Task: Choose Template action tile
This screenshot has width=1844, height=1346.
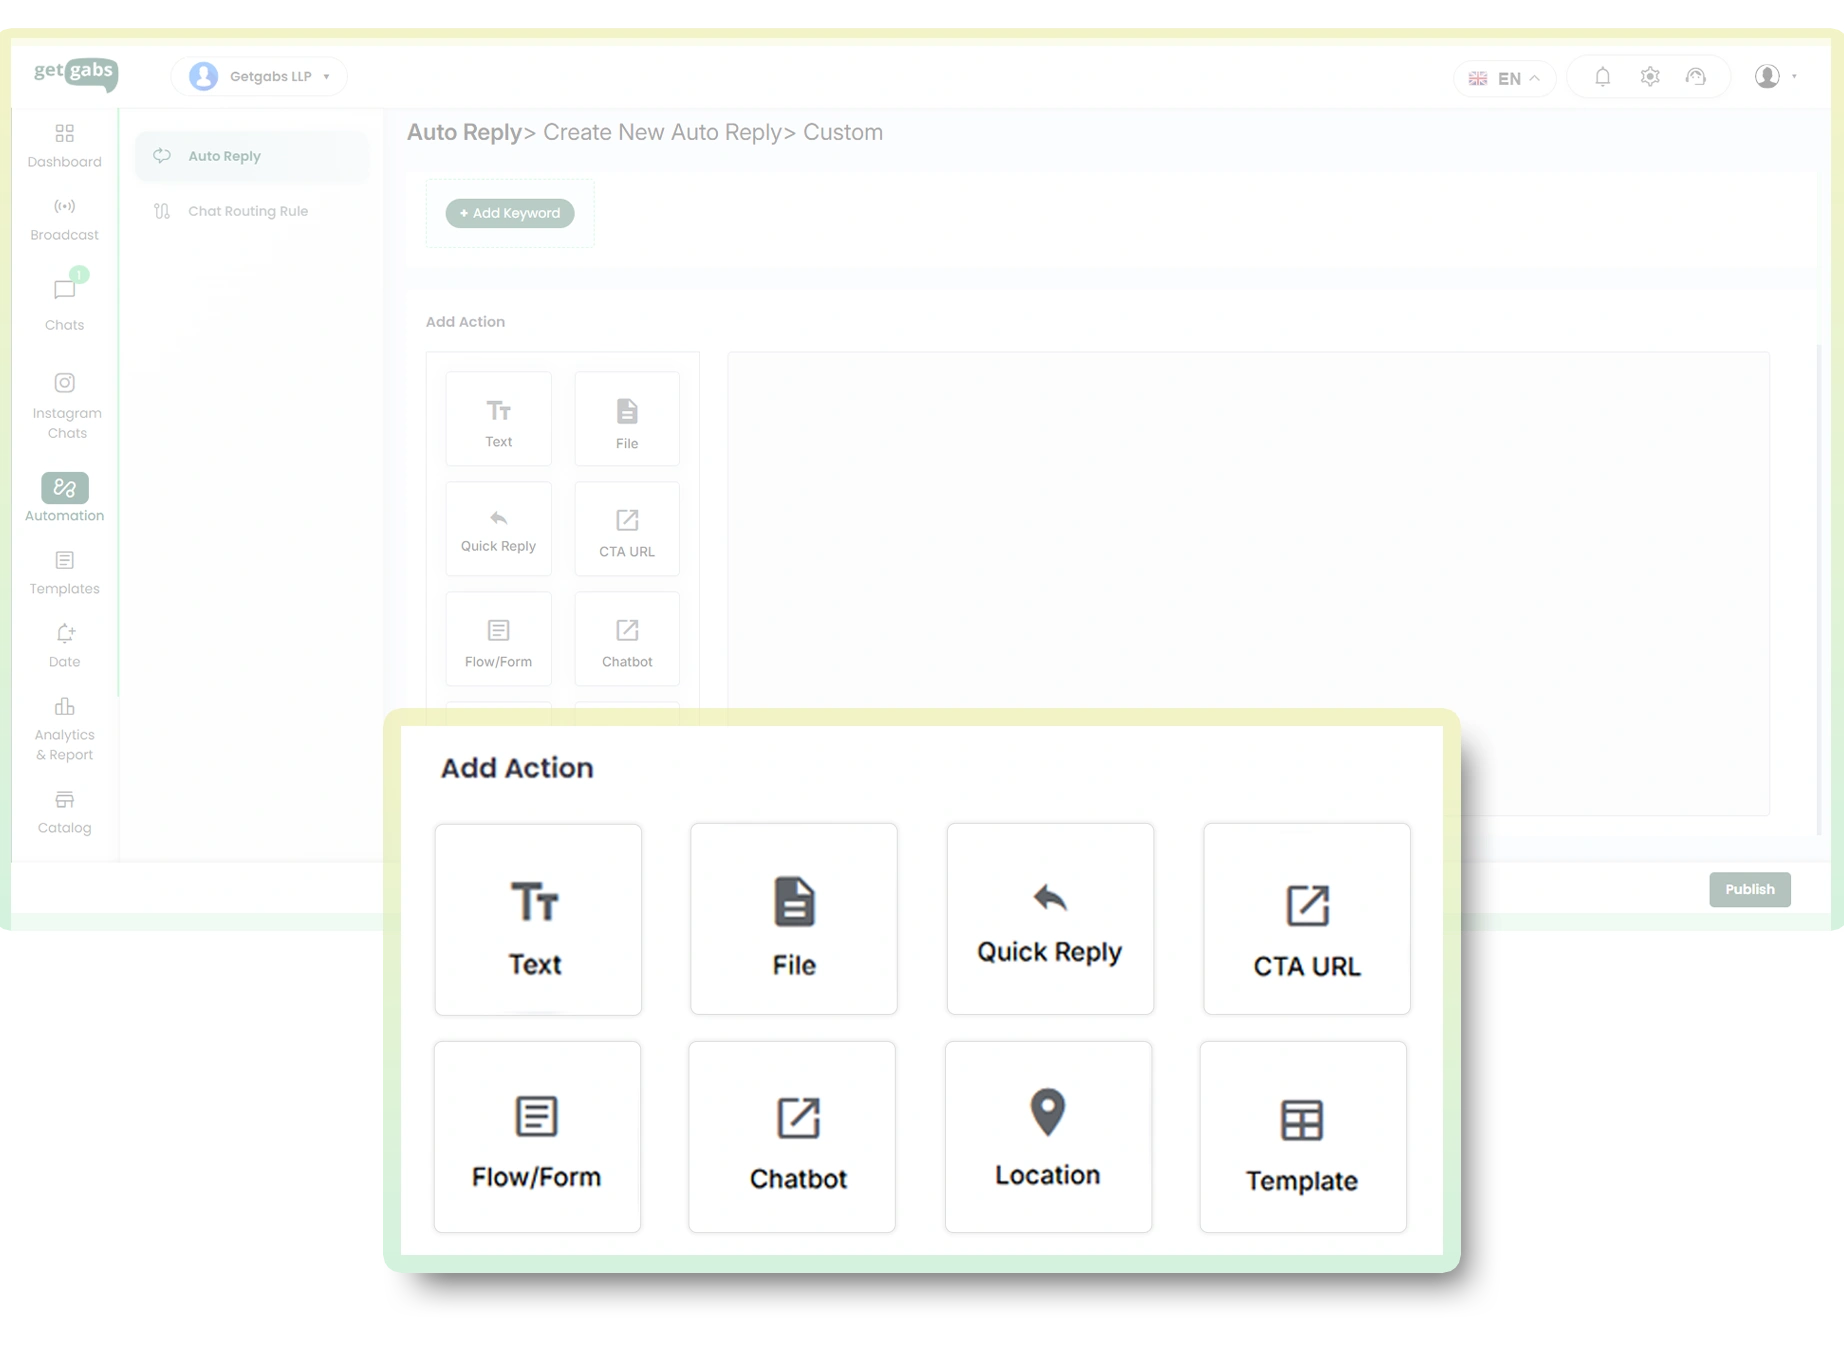Action: click(x=1302, y=1136)
